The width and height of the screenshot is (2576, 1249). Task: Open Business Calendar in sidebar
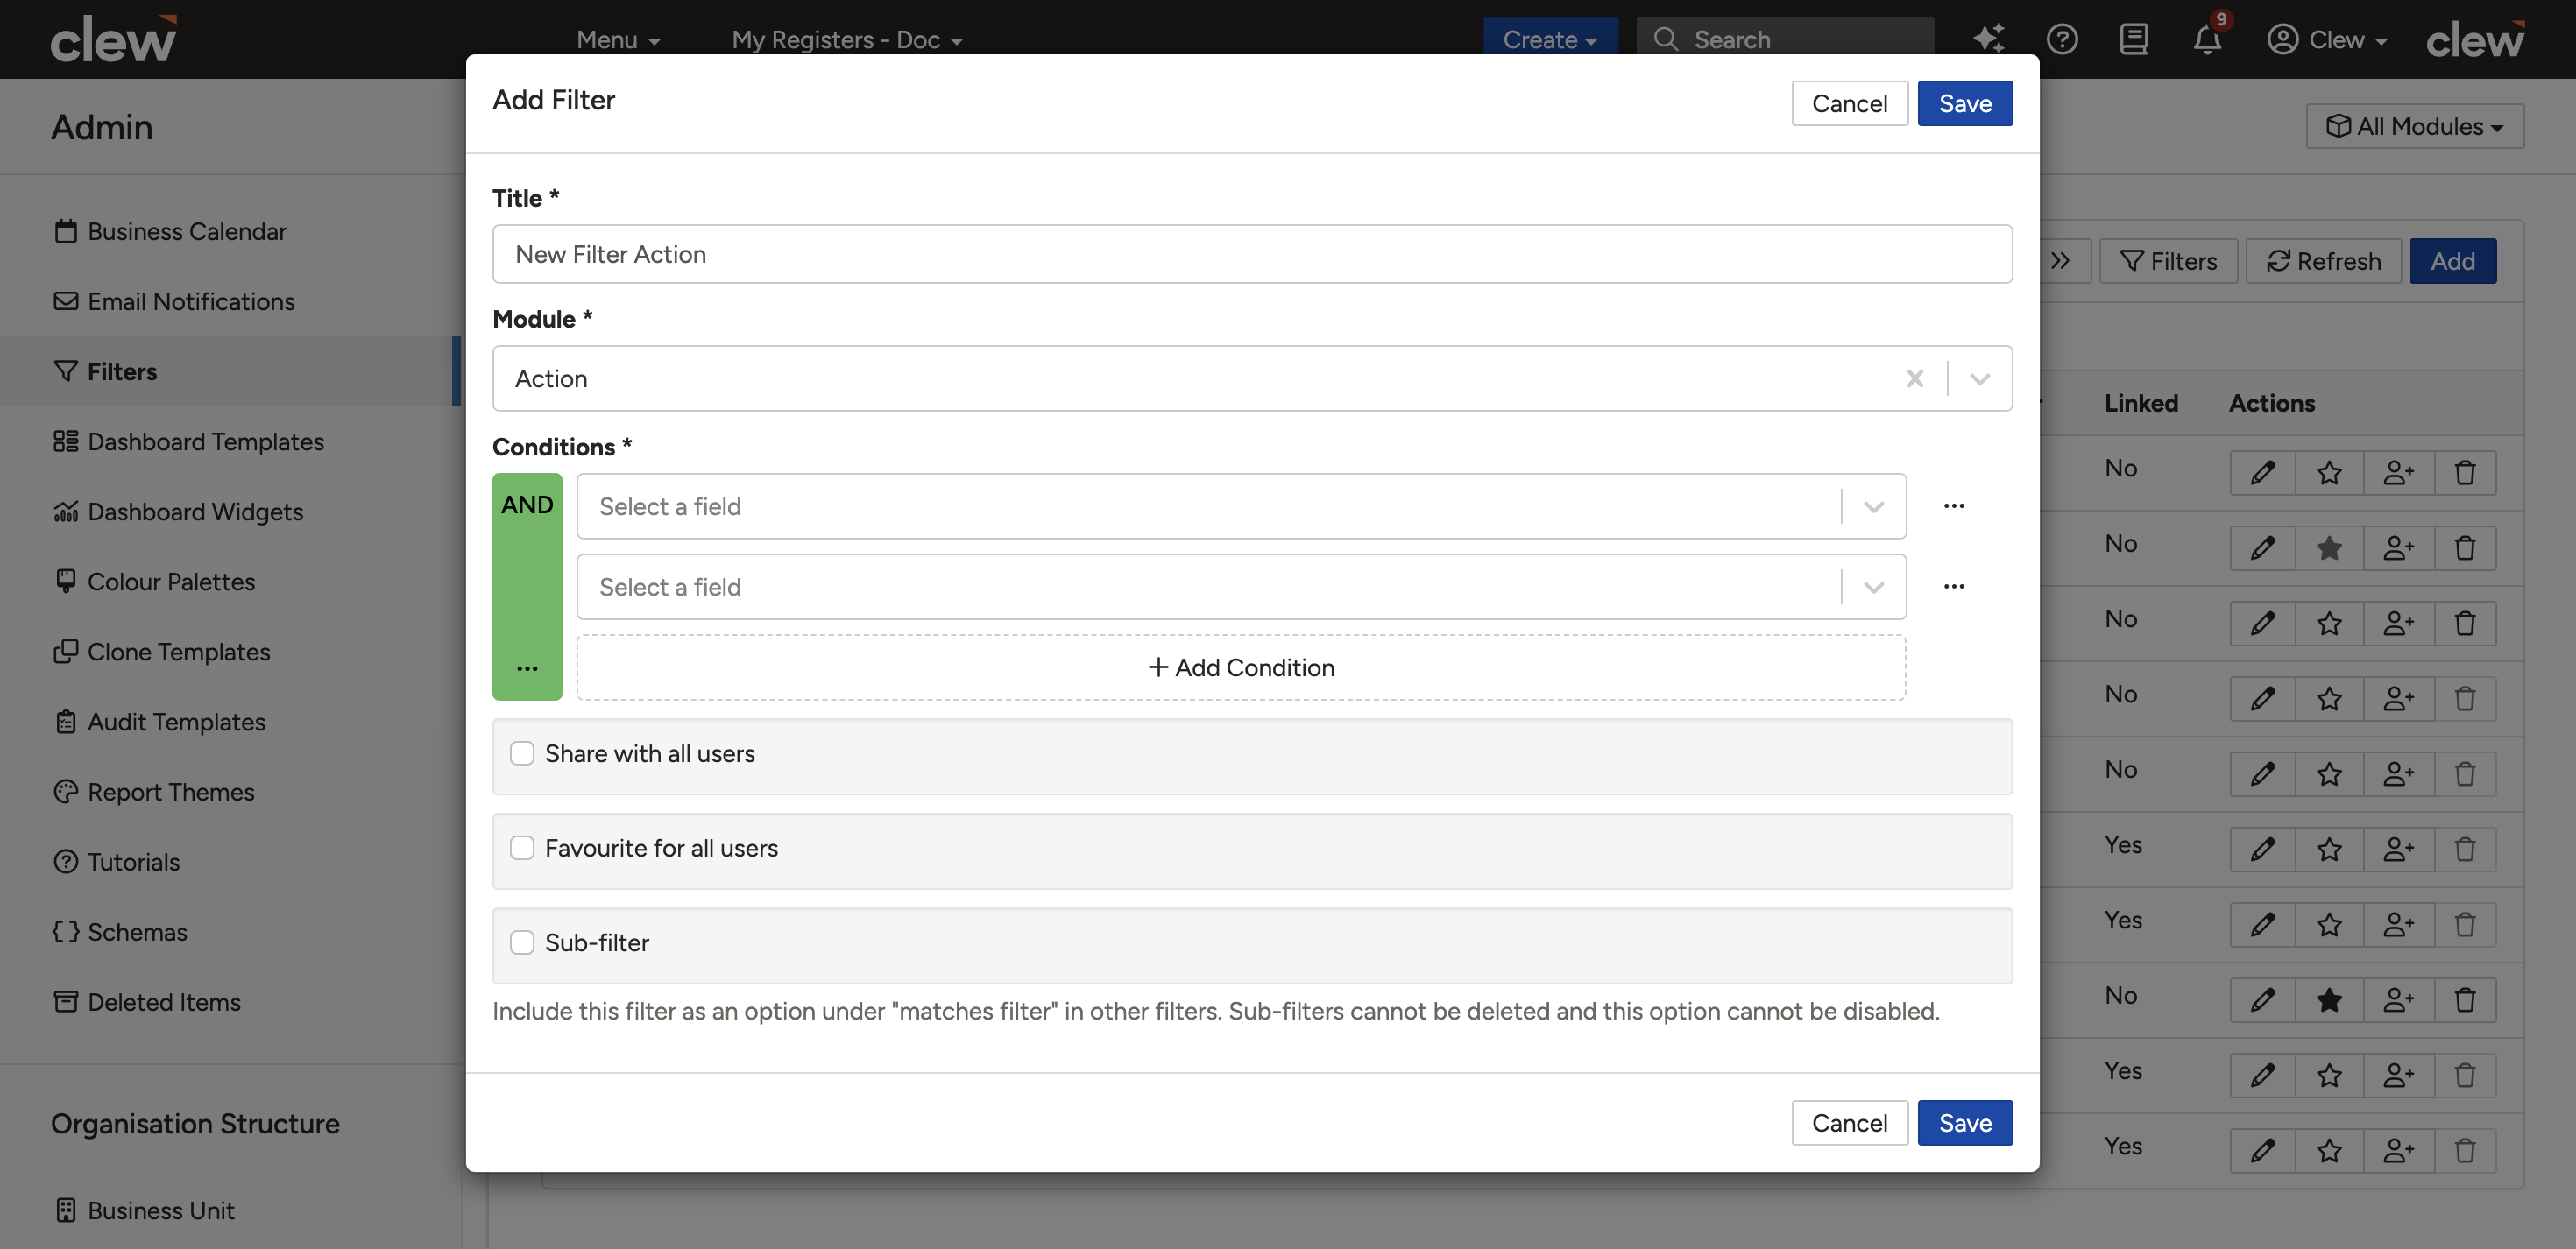[170, 231]
